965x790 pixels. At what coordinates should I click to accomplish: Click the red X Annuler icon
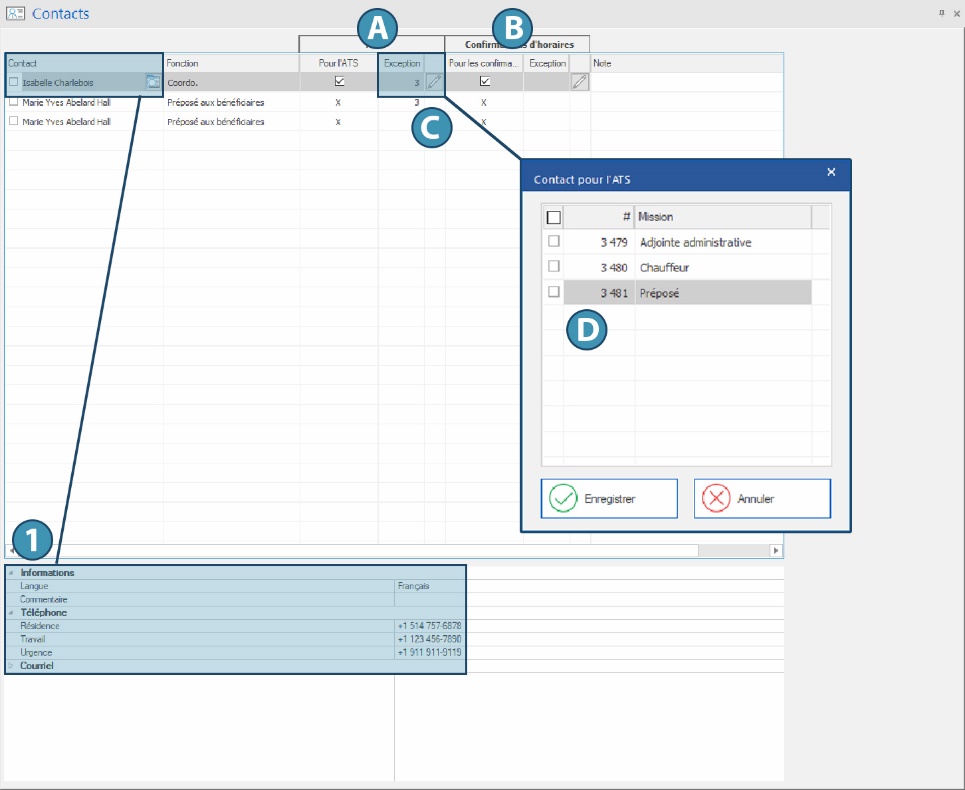716,498
